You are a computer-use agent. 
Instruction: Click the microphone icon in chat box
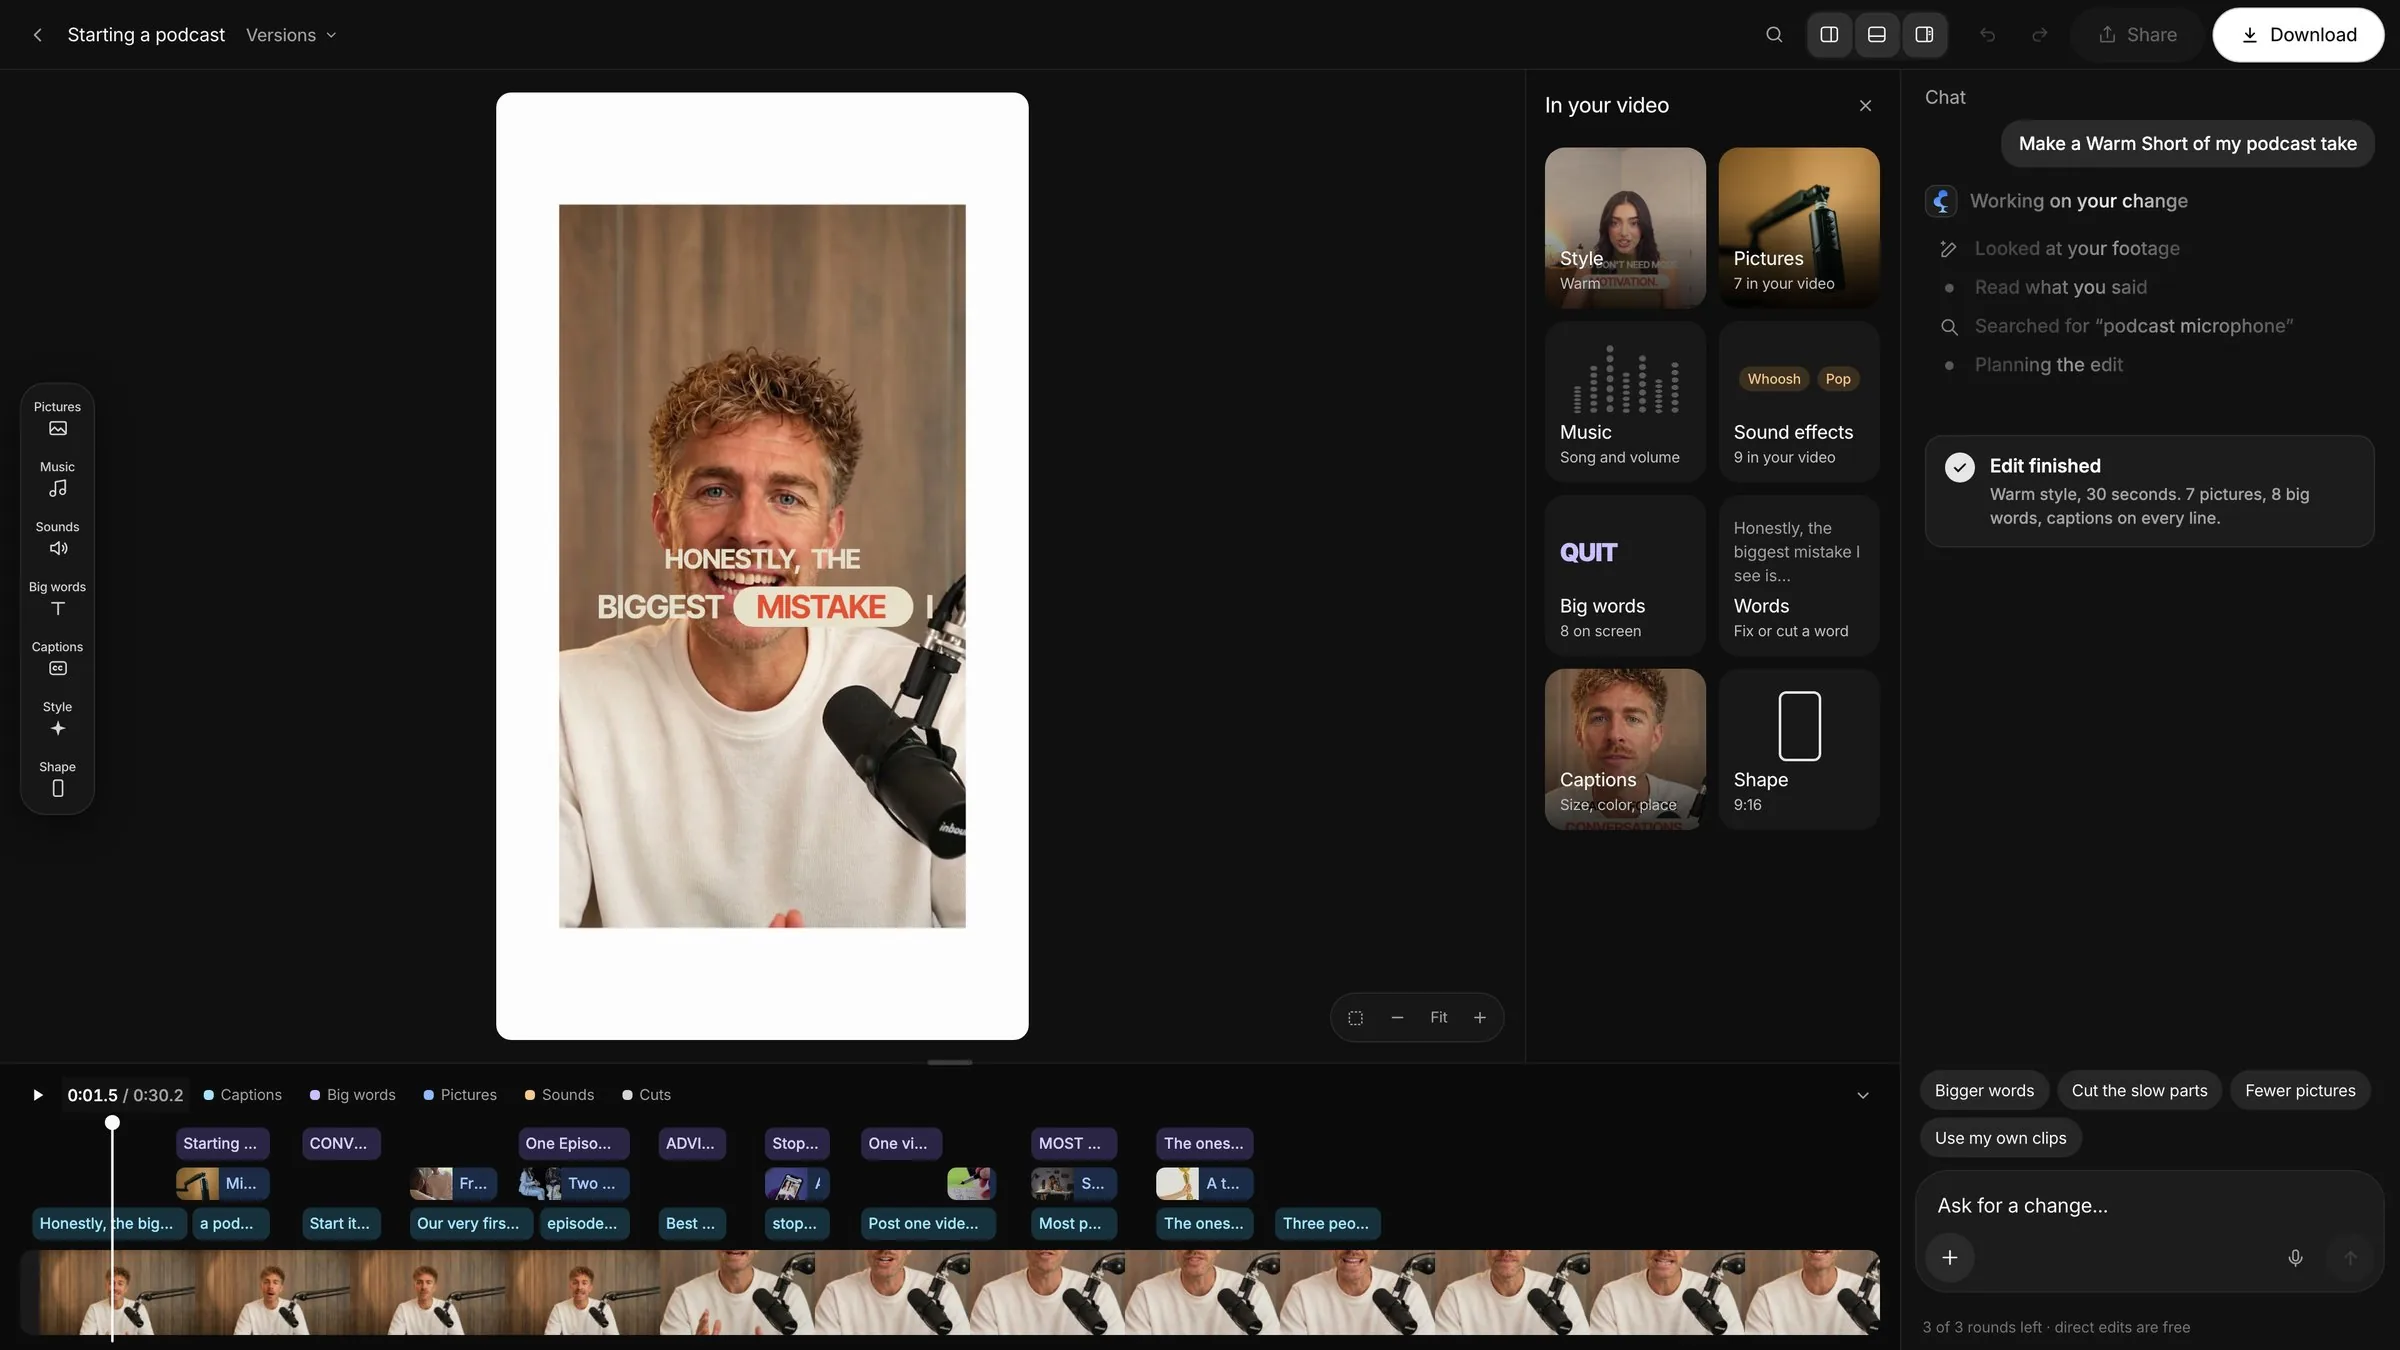pos(2296,1258)
